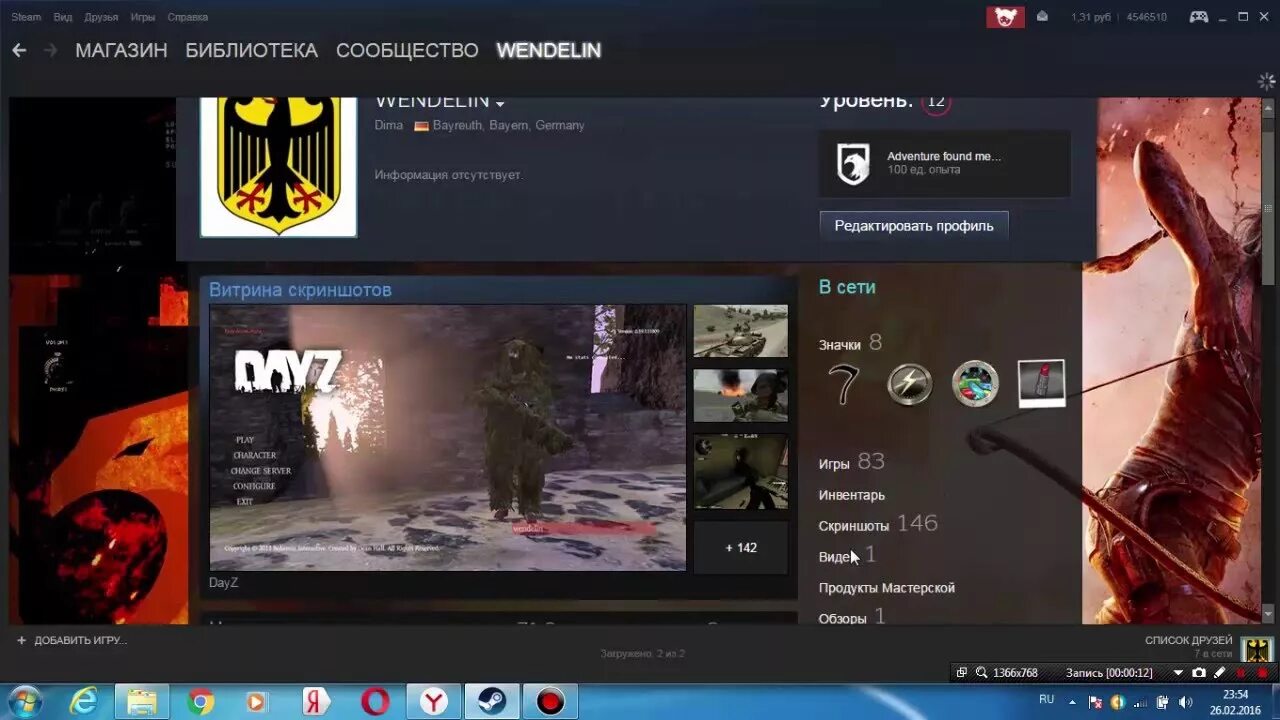Stop recording with the last red button
The image size is (1280, 720).
[1262, 673]
